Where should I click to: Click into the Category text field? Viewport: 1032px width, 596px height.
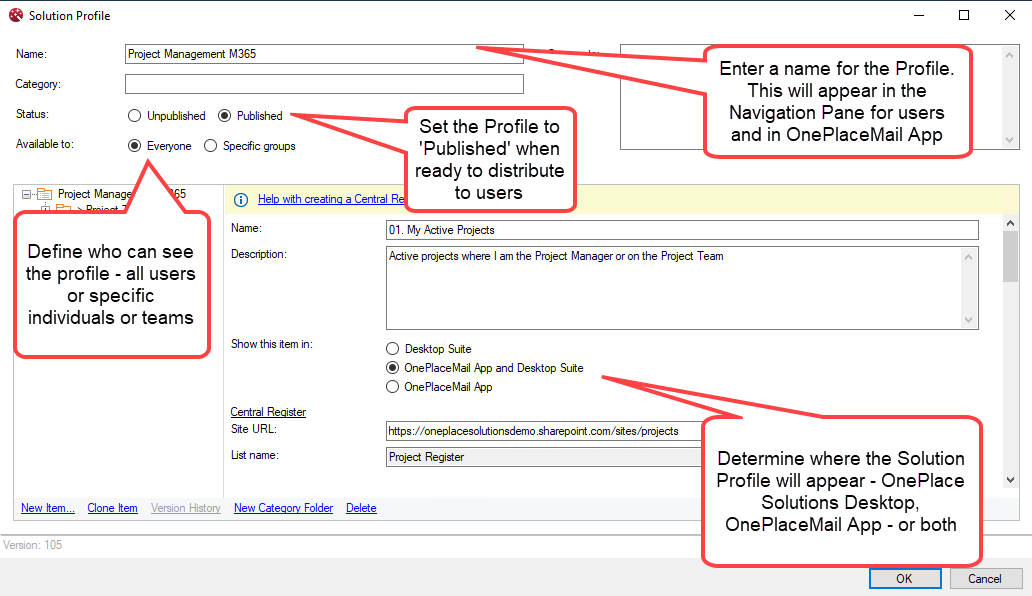click(324, 84)
